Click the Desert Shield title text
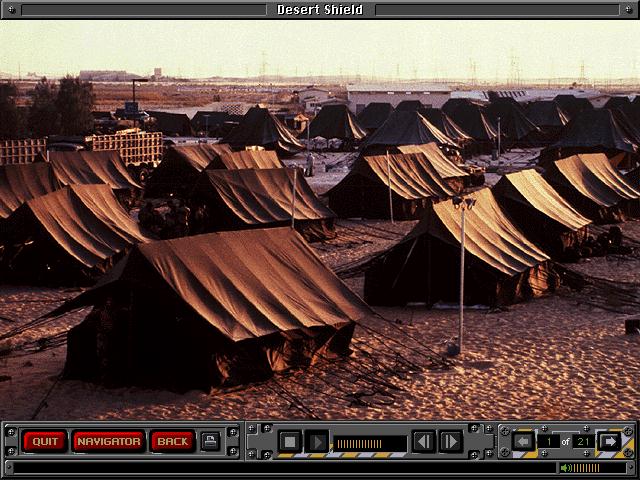Image resolution: width=640 pixels, height=480 pixels. pos(320,9)
